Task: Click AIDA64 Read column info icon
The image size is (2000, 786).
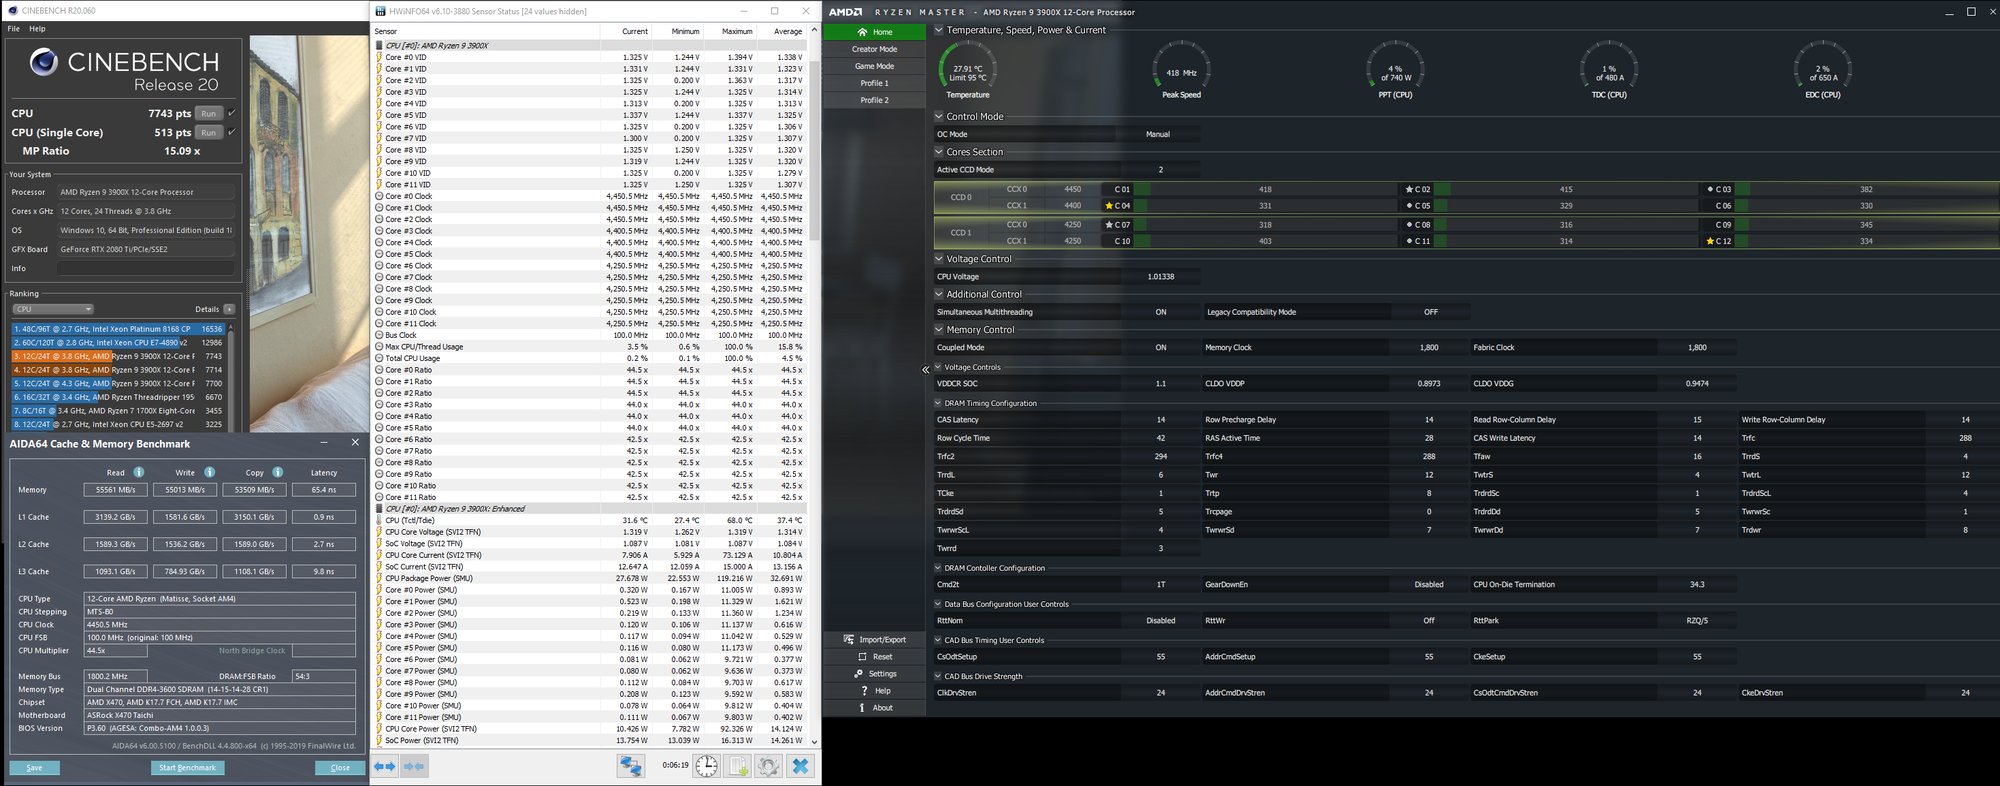Action: pos(139,472)
